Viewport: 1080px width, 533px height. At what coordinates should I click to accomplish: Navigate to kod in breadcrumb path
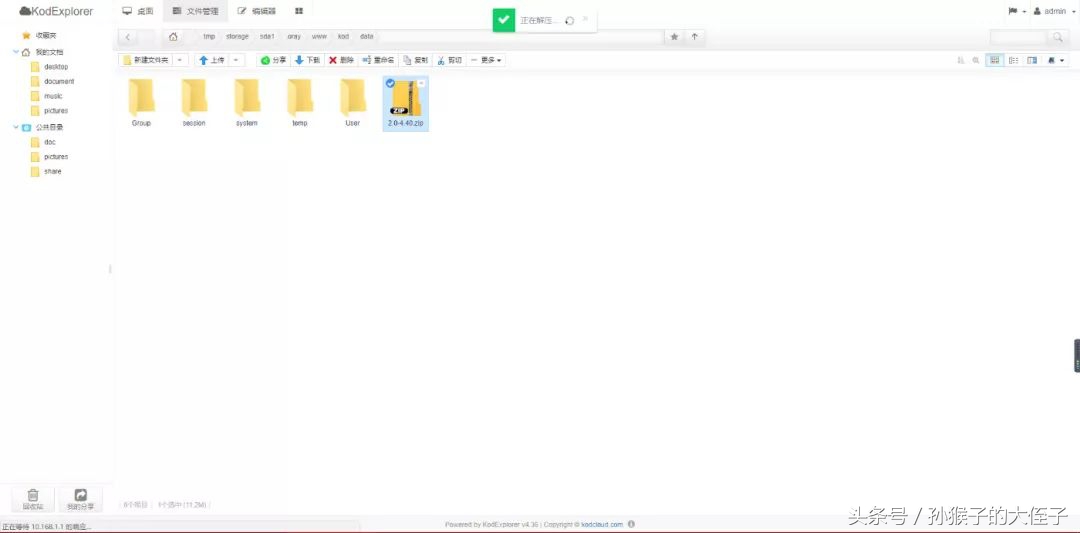click(343, 36)
